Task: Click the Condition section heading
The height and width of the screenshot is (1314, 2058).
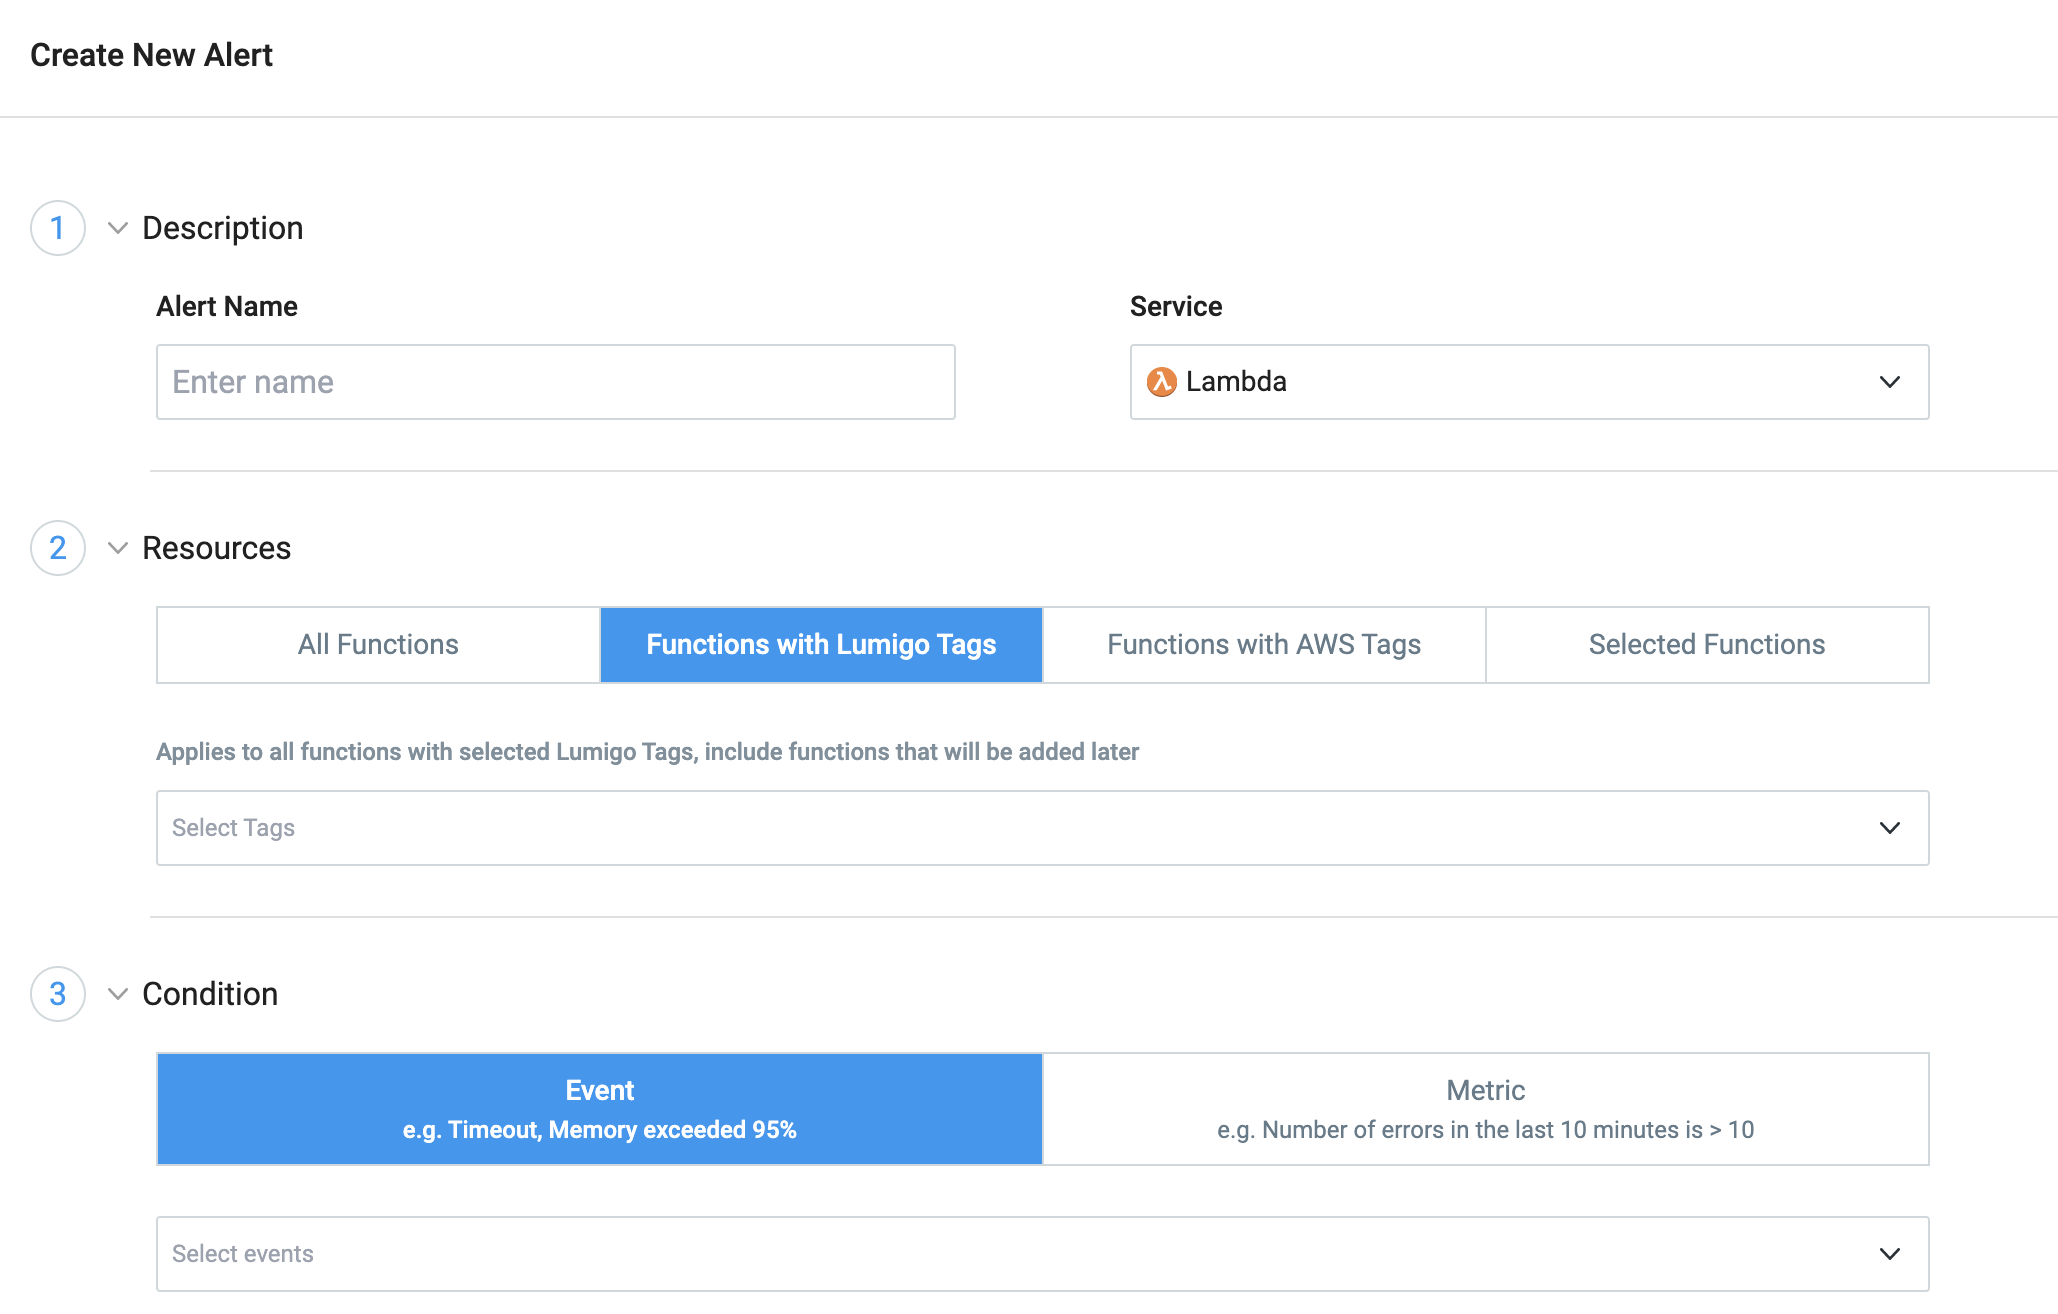Action: pyautogui.click(x=210, y=994)
